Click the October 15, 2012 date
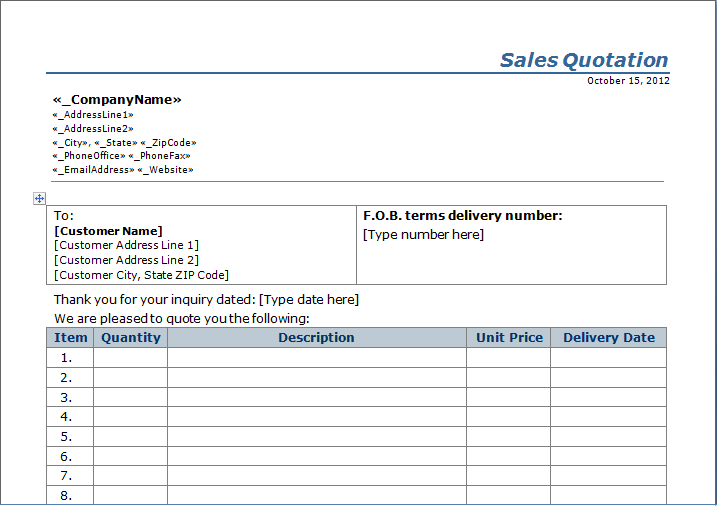 (628, 81)
